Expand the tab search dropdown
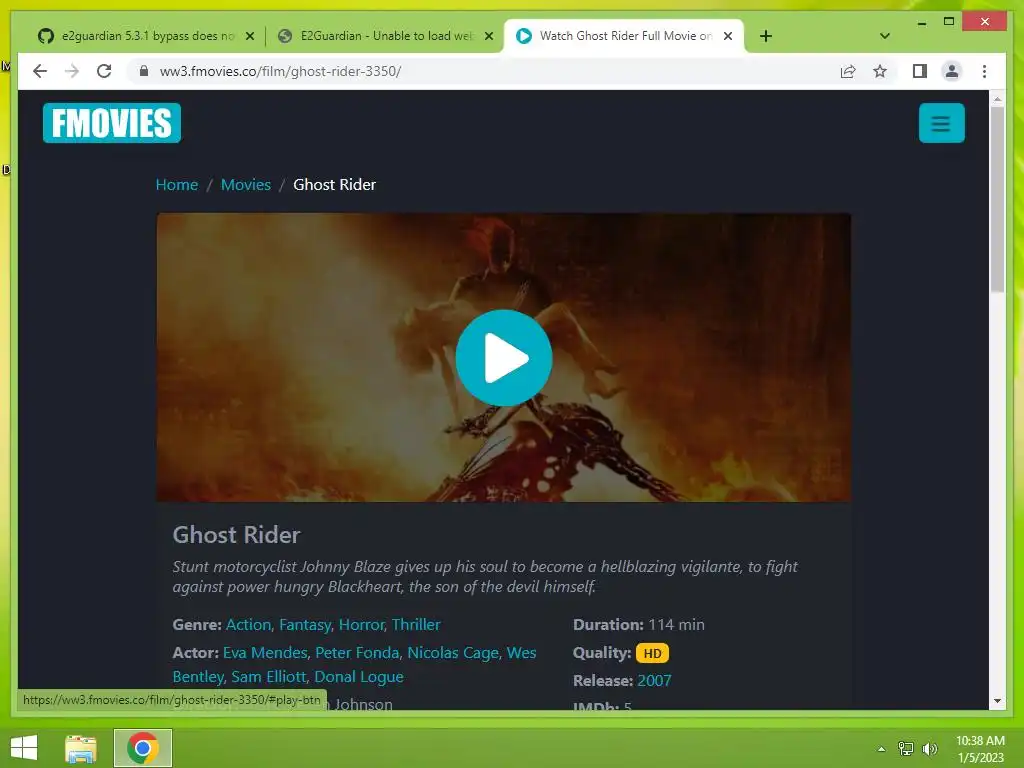1024x768 pixels. point(884,36)
